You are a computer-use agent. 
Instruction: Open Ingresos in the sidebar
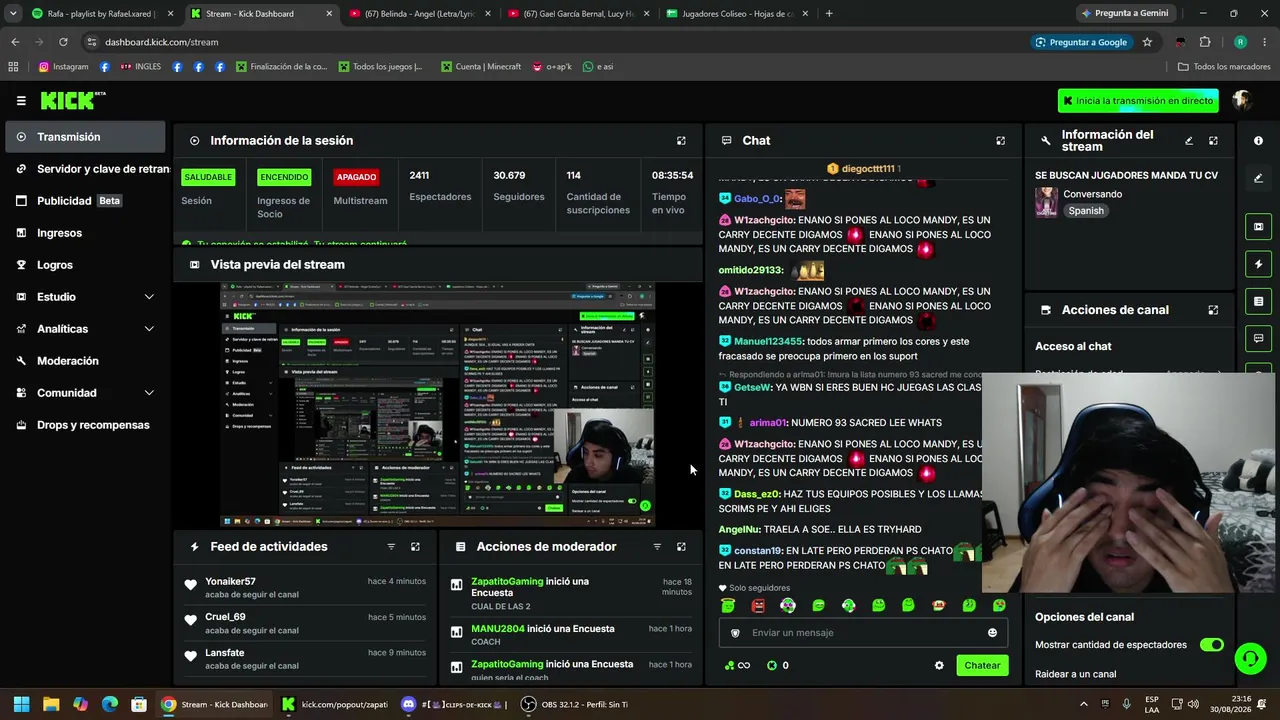click(x=85, y=233)
